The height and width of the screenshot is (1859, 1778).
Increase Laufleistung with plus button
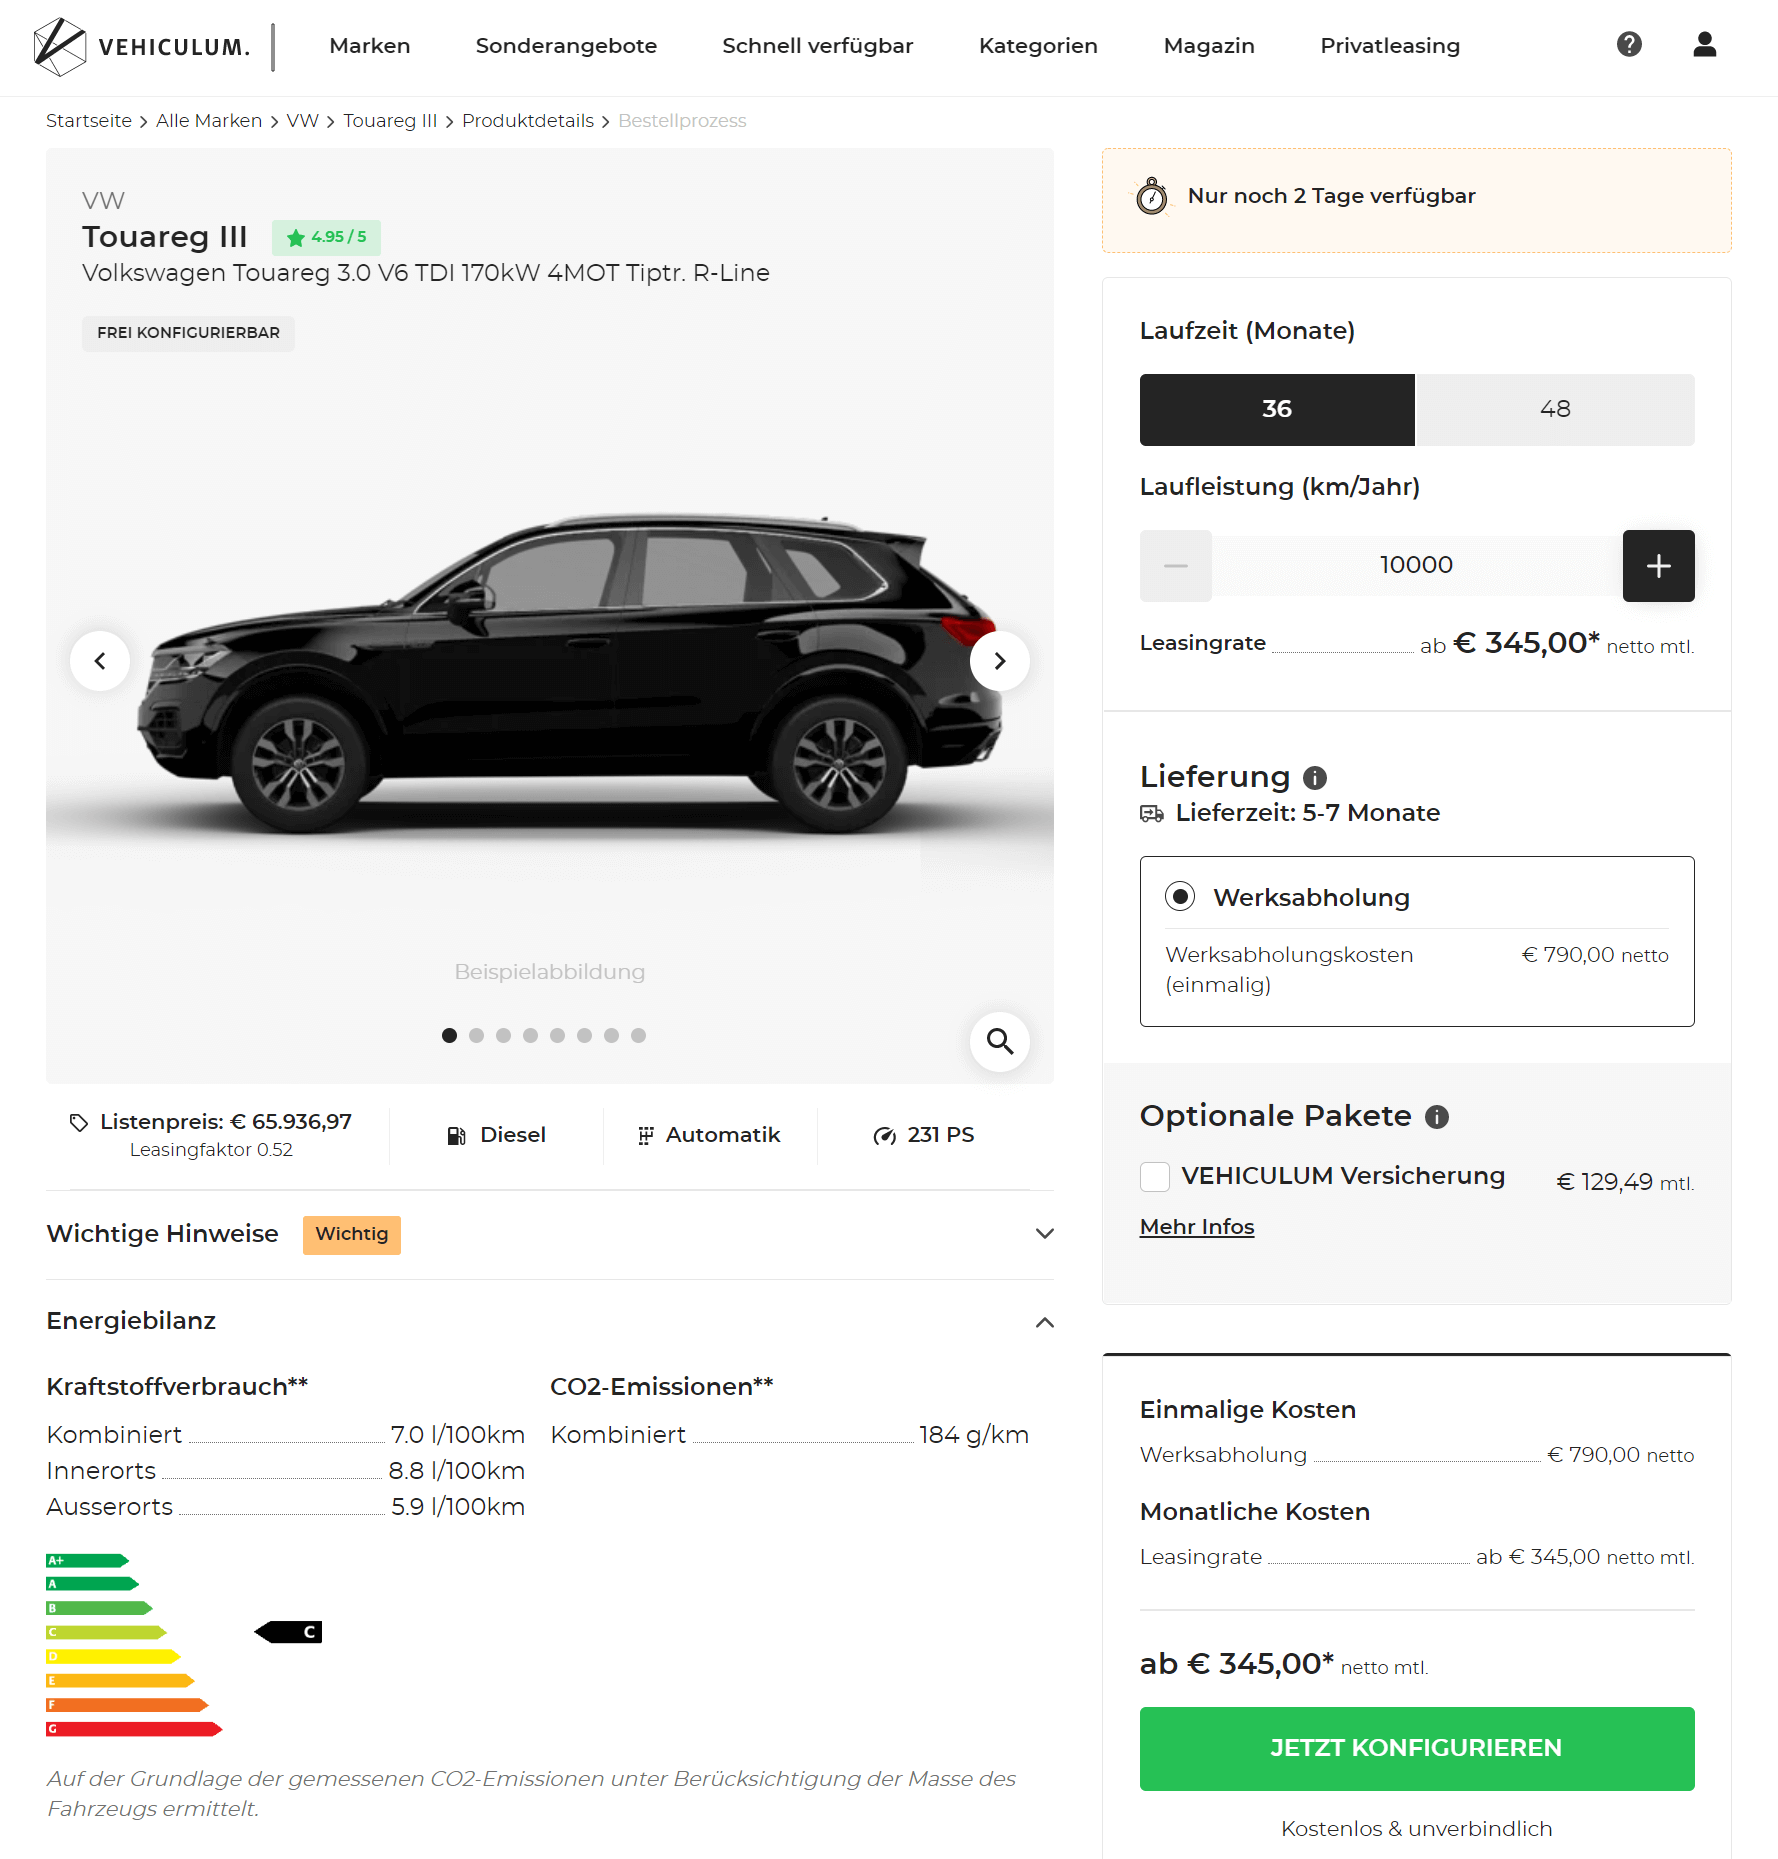point(1659,566)
